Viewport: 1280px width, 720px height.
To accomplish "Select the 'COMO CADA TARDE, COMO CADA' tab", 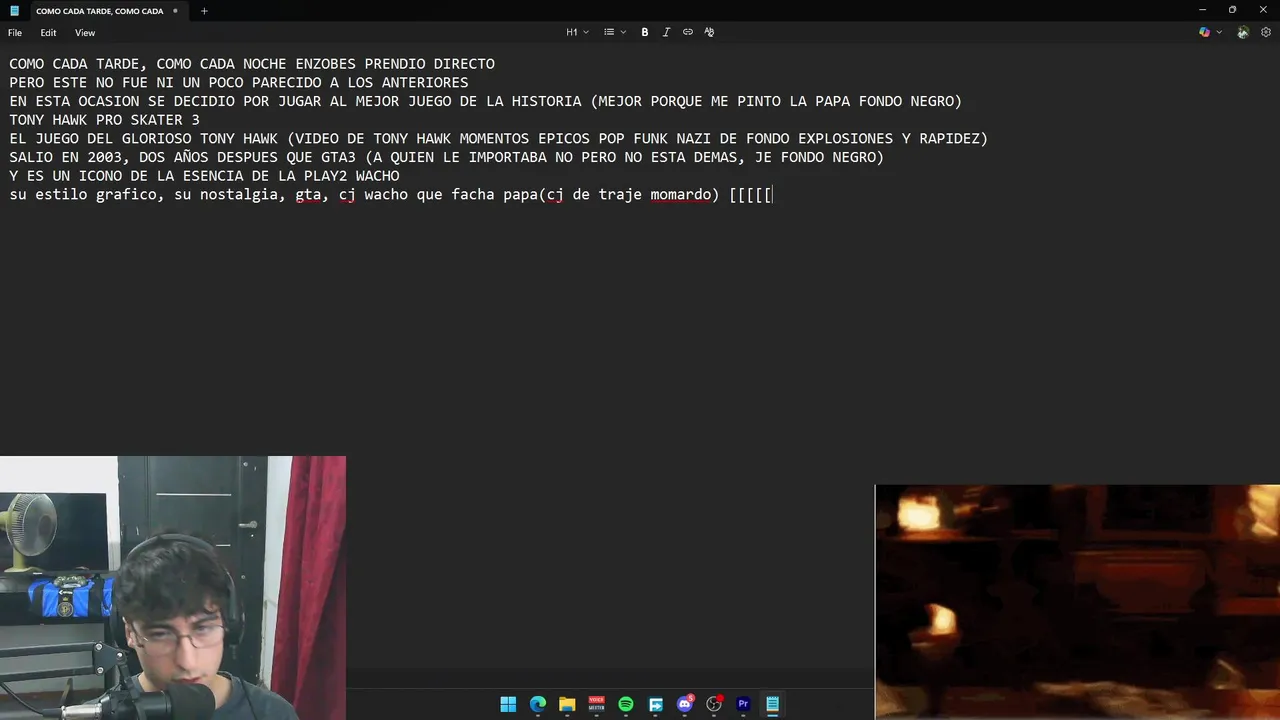I will (99, 11).
